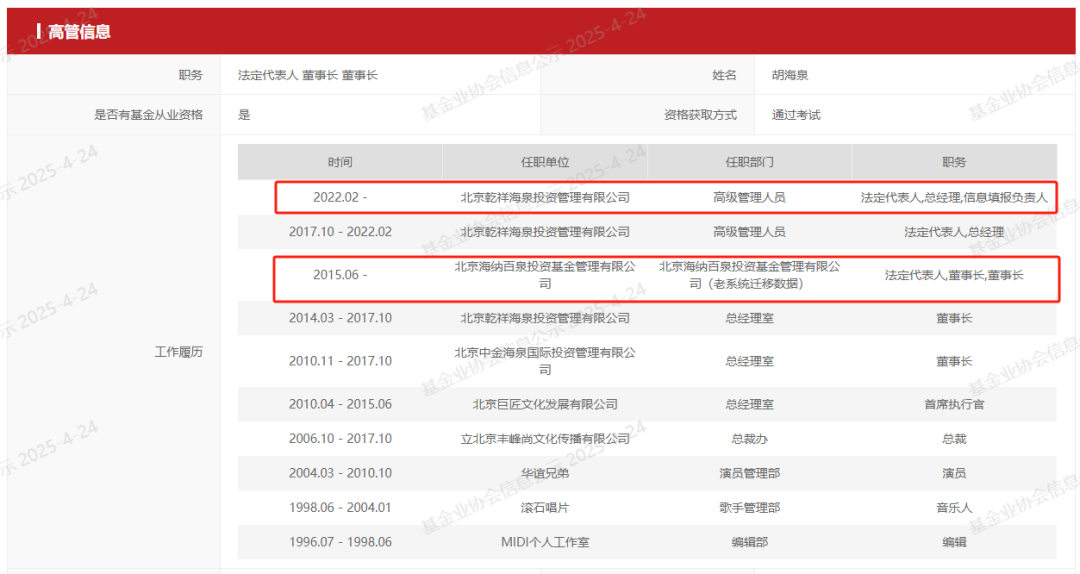Screen dimensions: 1080x574
Task: Select the 通过考试 value
Action: click(796, 115)
